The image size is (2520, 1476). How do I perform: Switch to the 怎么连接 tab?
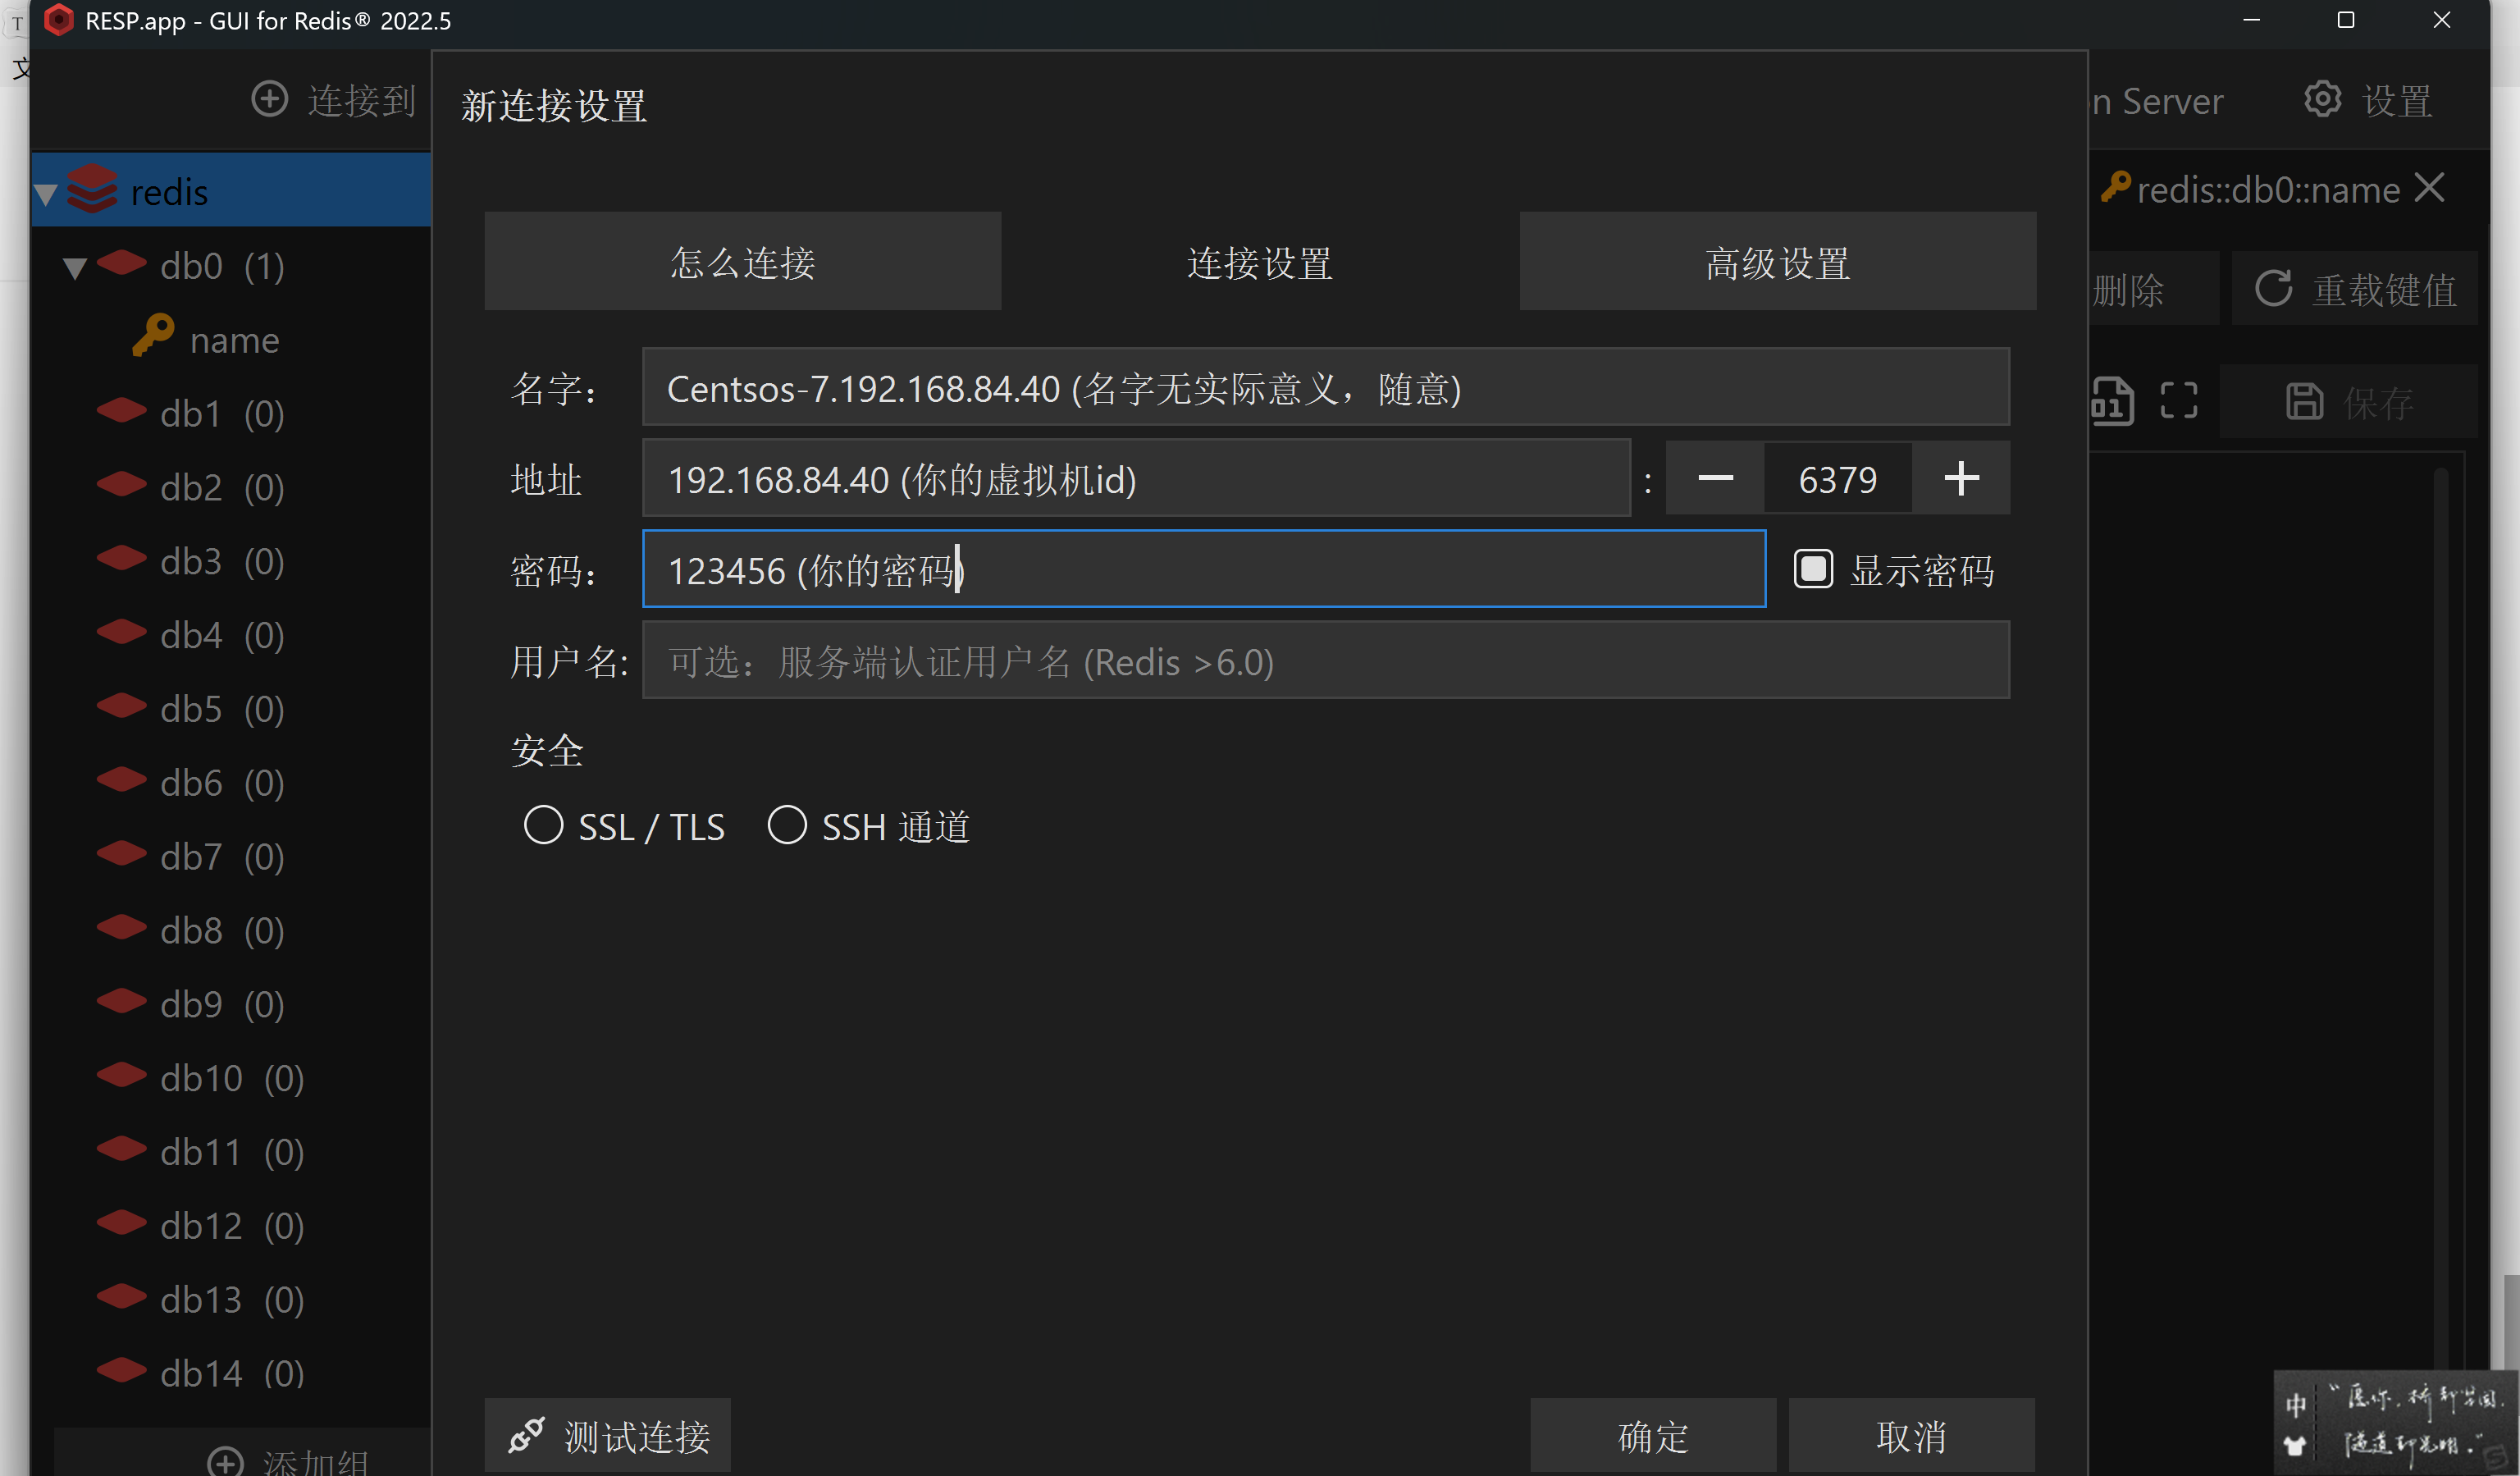coord(743,261)
